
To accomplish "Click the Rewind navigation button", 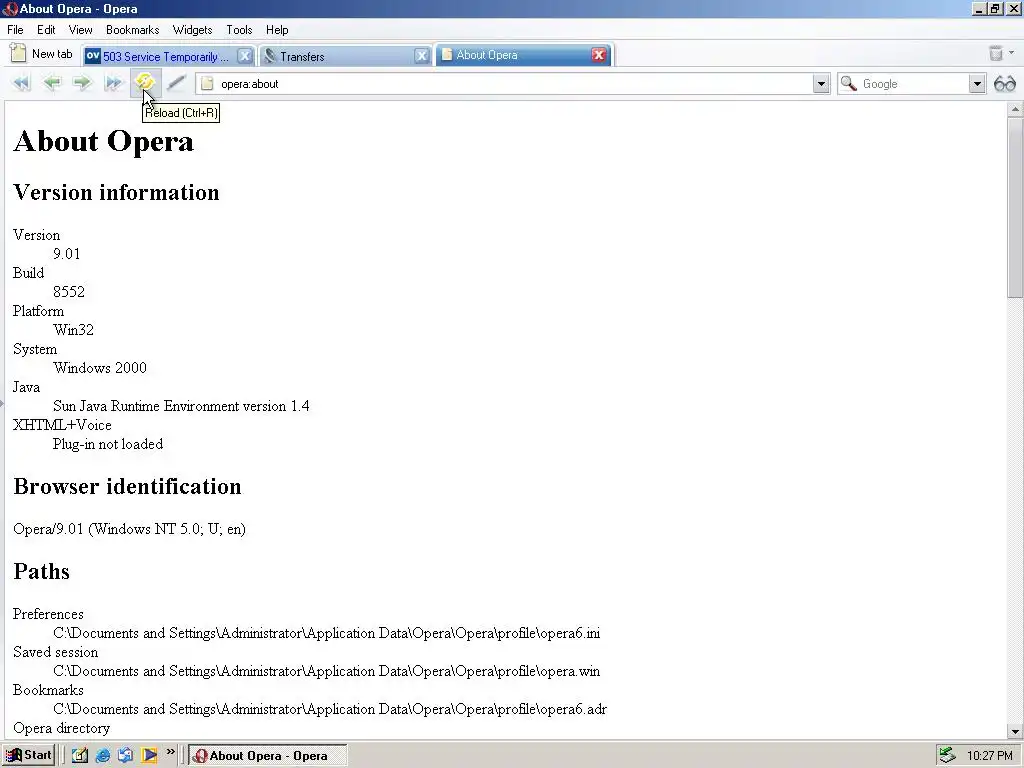I will [x=22, y=83].
